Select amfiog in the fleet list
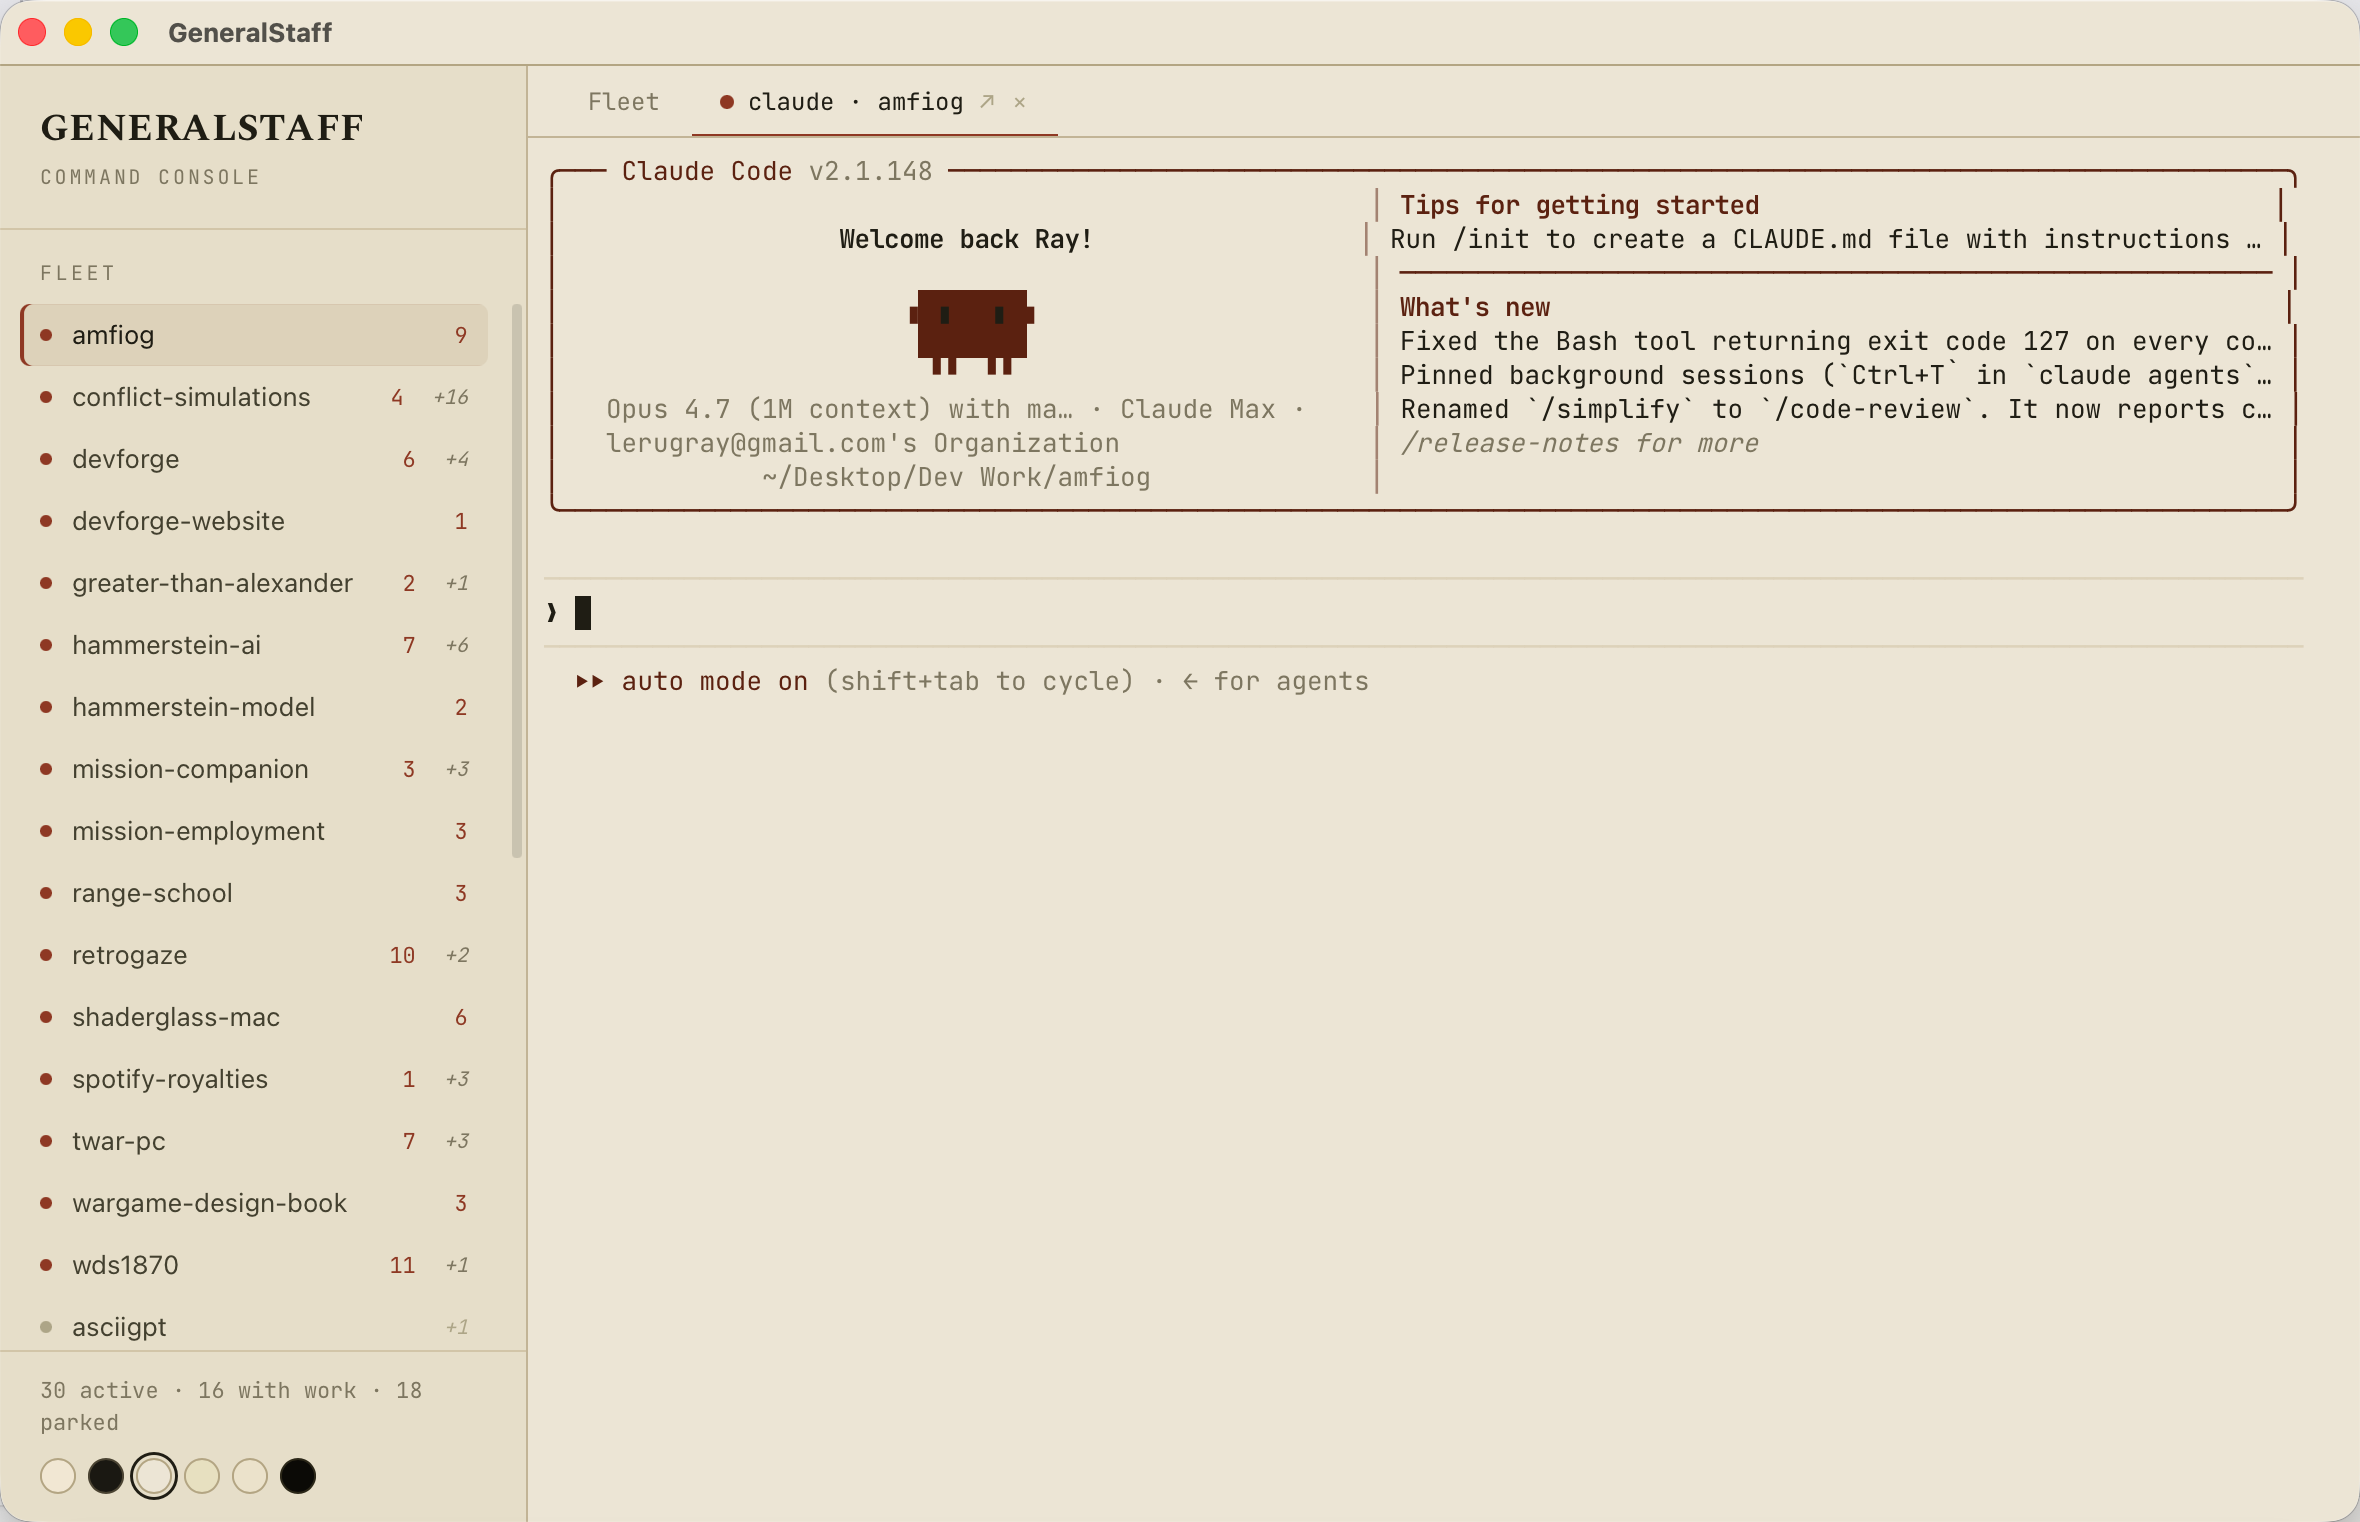The image size is (2360, 1522). 254,335
